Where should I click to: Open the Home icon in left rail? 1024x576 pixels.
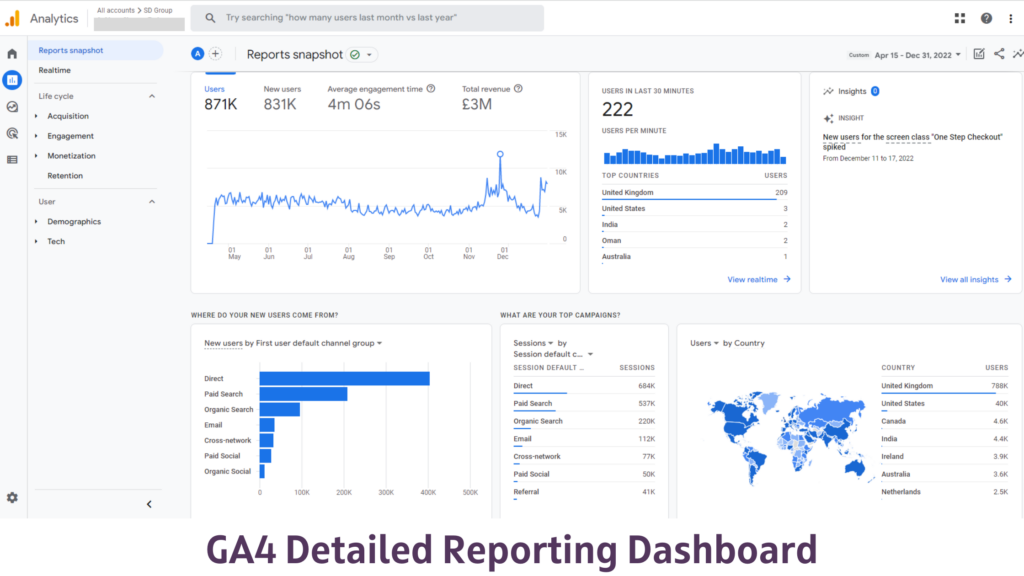[x=12, y=54]
